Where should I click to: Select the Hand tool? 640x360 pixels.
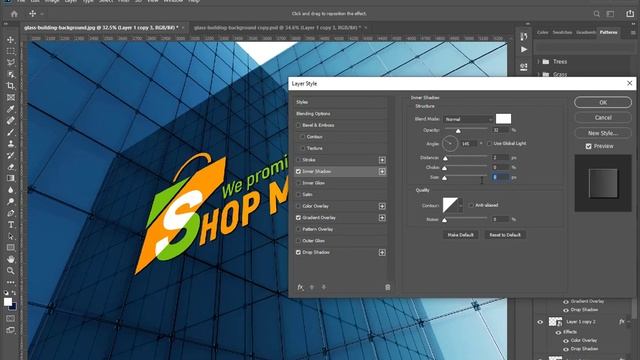point(11,259)
